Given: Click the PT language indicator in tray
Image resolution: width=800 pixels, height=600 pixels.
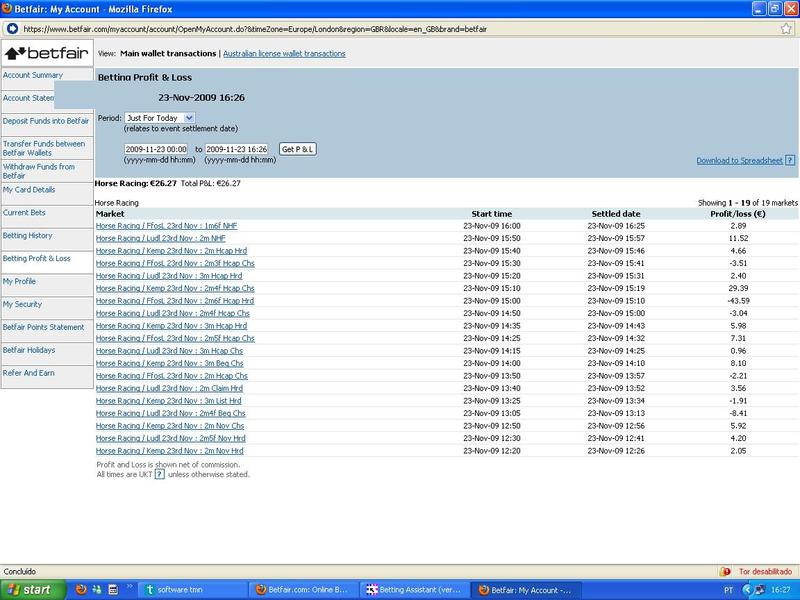Looking at the screenshot, I should 728,590.
